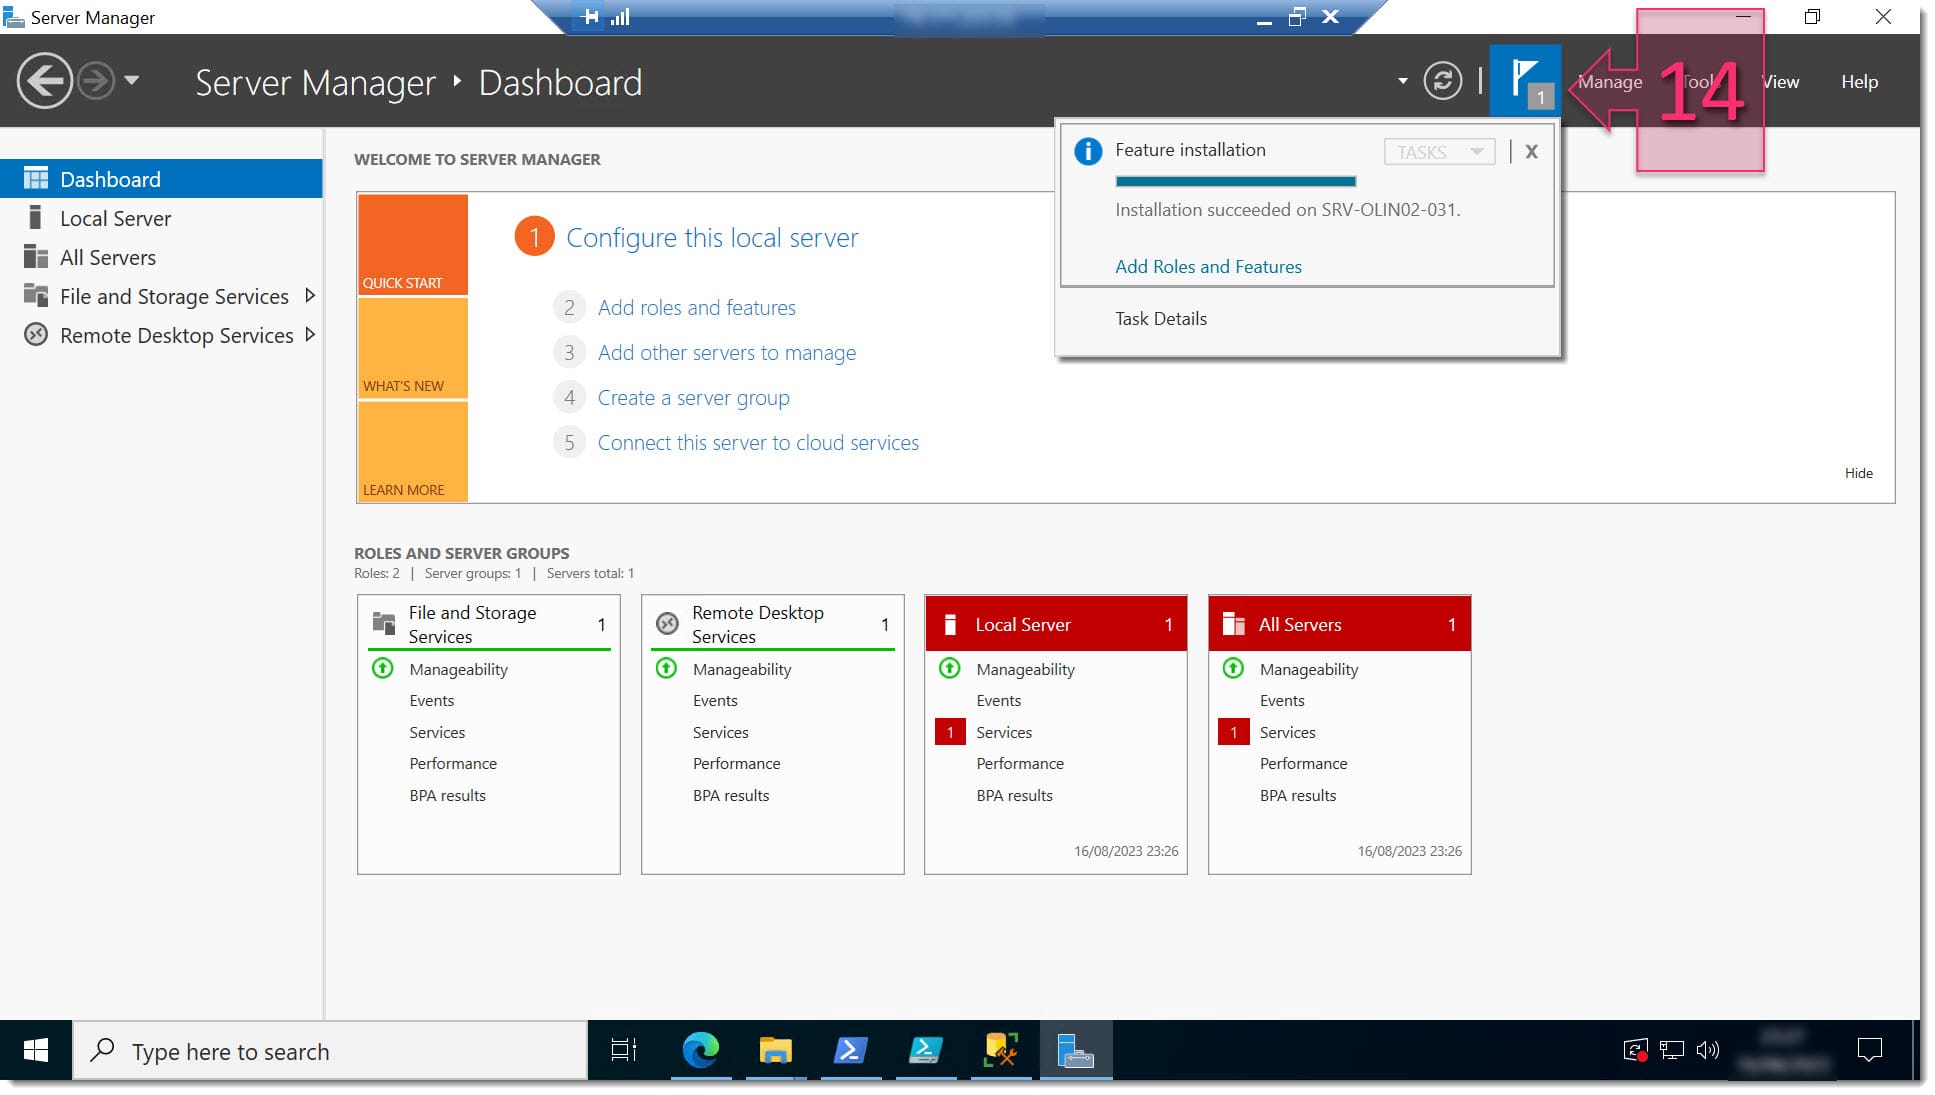Click the network icon in system tray
The width and height of the screenshot is (1935, 1095).
(1671, 1050)
